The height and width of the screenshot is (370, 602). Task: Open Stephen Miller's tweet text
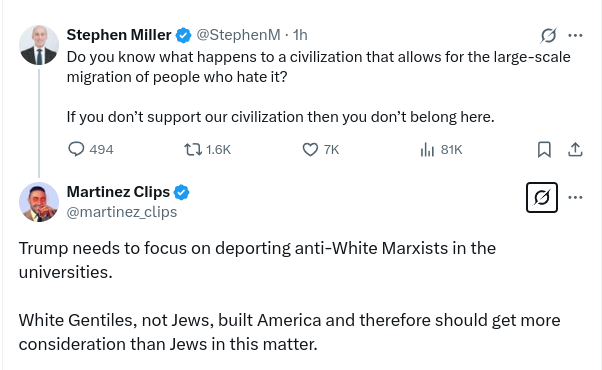click(x=319, y=87)
